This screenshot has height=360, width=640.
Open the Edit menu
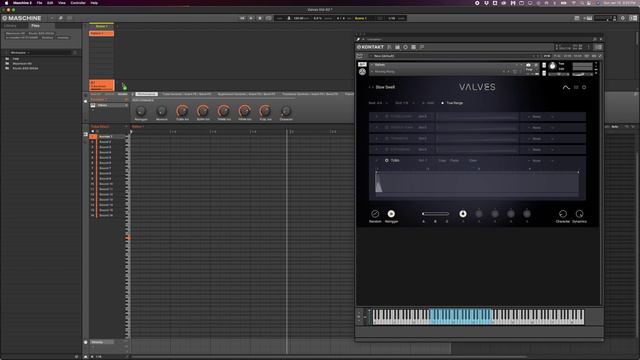pos(50,3)
